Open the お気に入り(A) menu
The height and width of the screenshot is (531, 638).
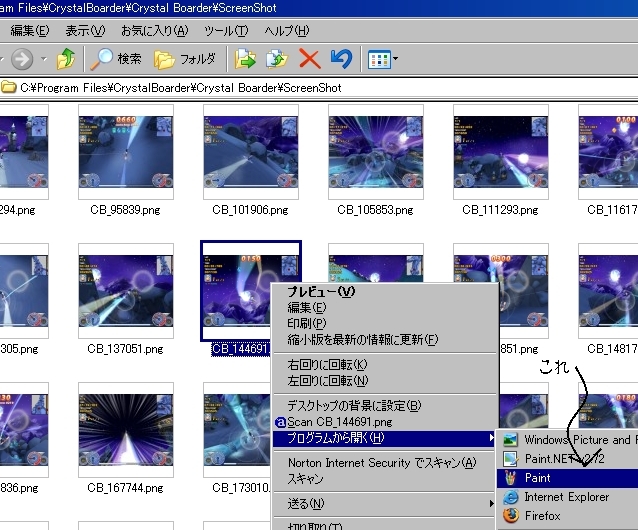[x=154, y=31]
